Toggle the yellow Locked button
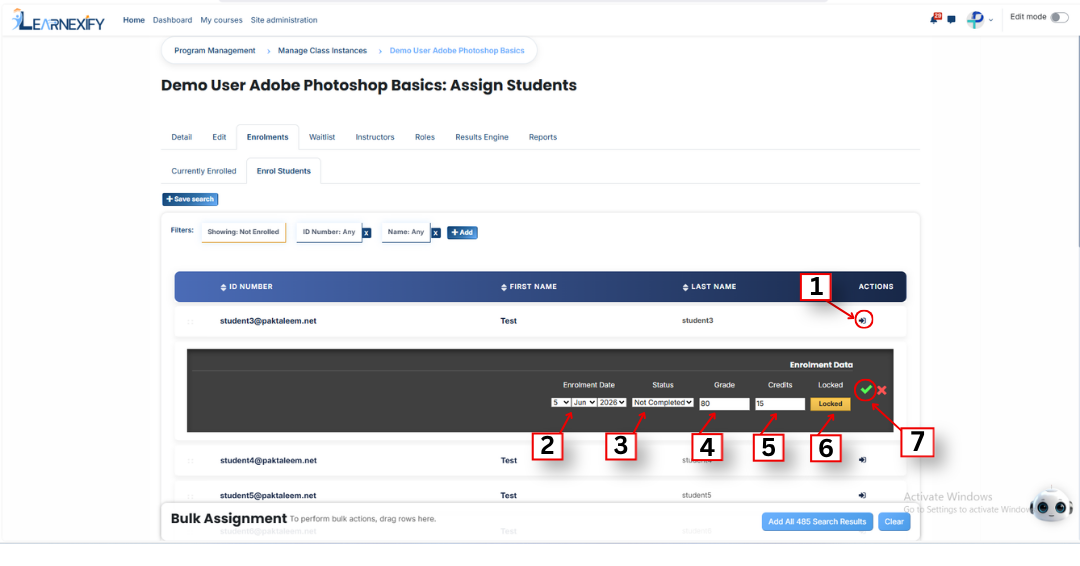Viewport: 1080px width, 566px height. pyautogui.click(x=830, y=404)
